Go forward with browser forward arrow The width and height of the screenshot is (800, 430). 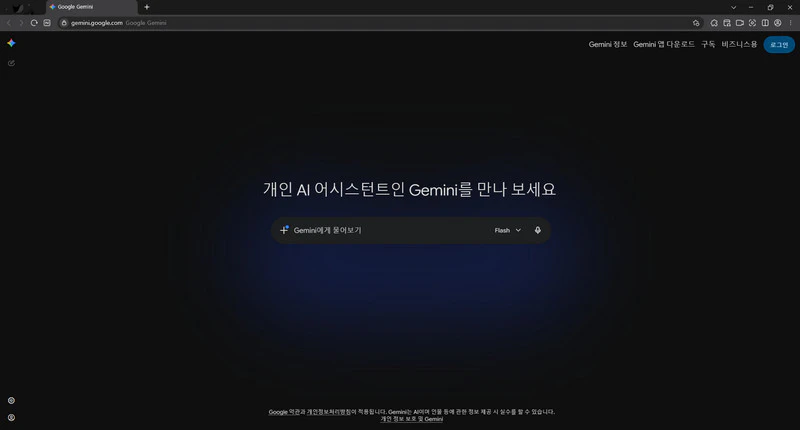tap(21, 23)
